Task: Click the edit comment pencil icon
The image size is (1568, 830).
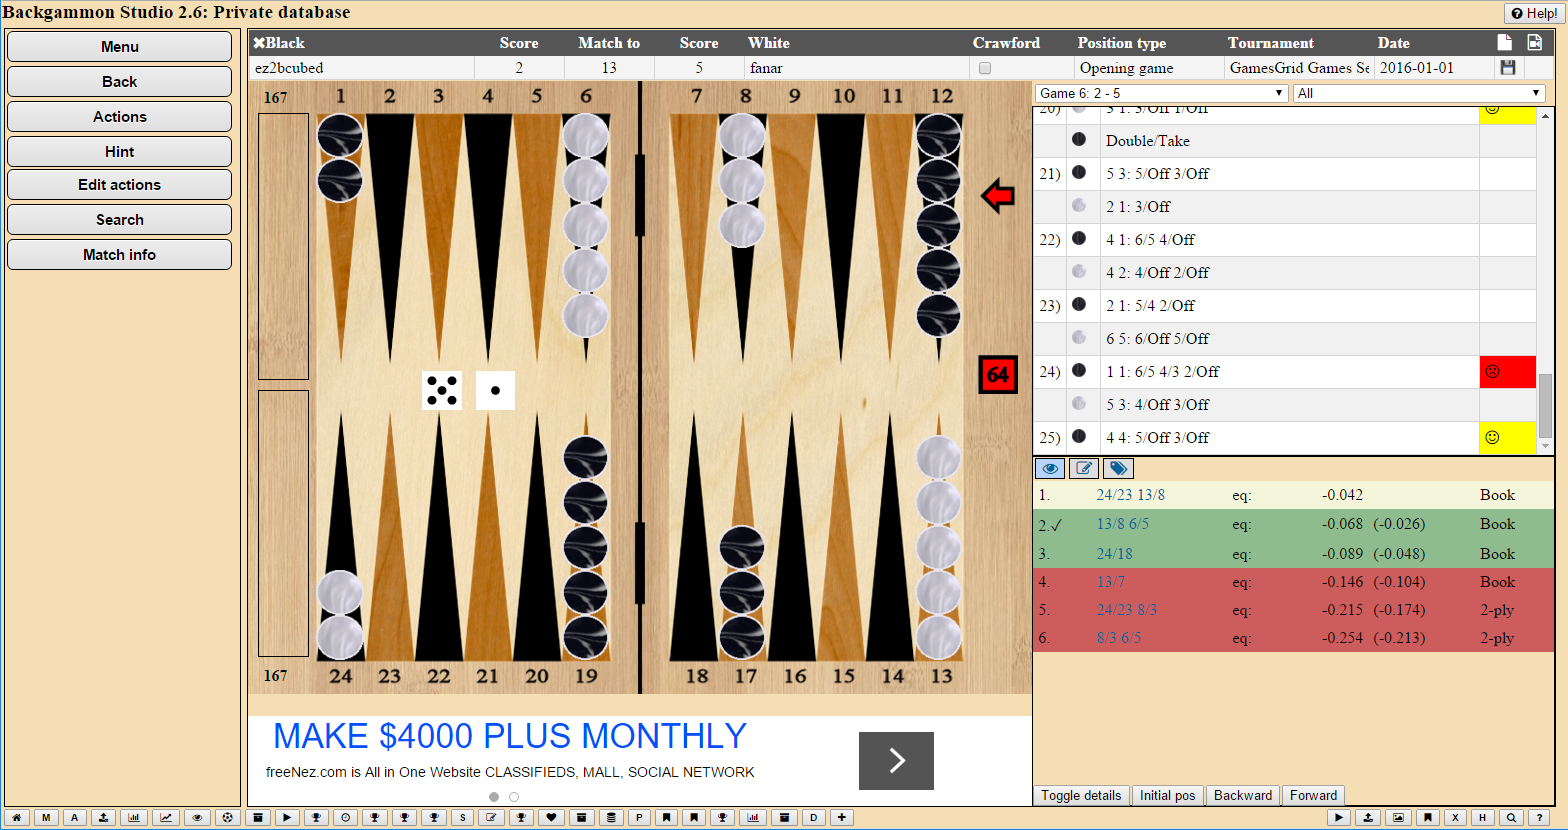Action: pos(1084,468)
